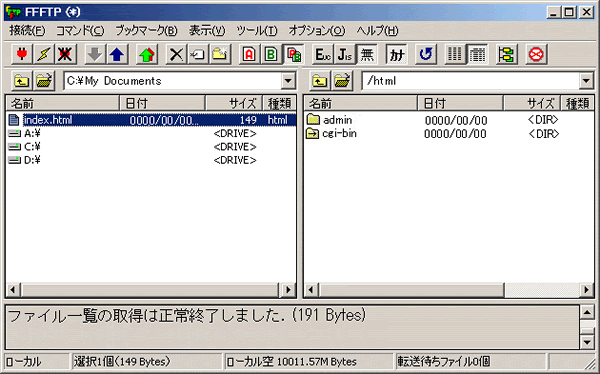The height and width of the screenshot is (374, 600).
Task: Open the コマンド(C) menu
Action: pos(80,30)
